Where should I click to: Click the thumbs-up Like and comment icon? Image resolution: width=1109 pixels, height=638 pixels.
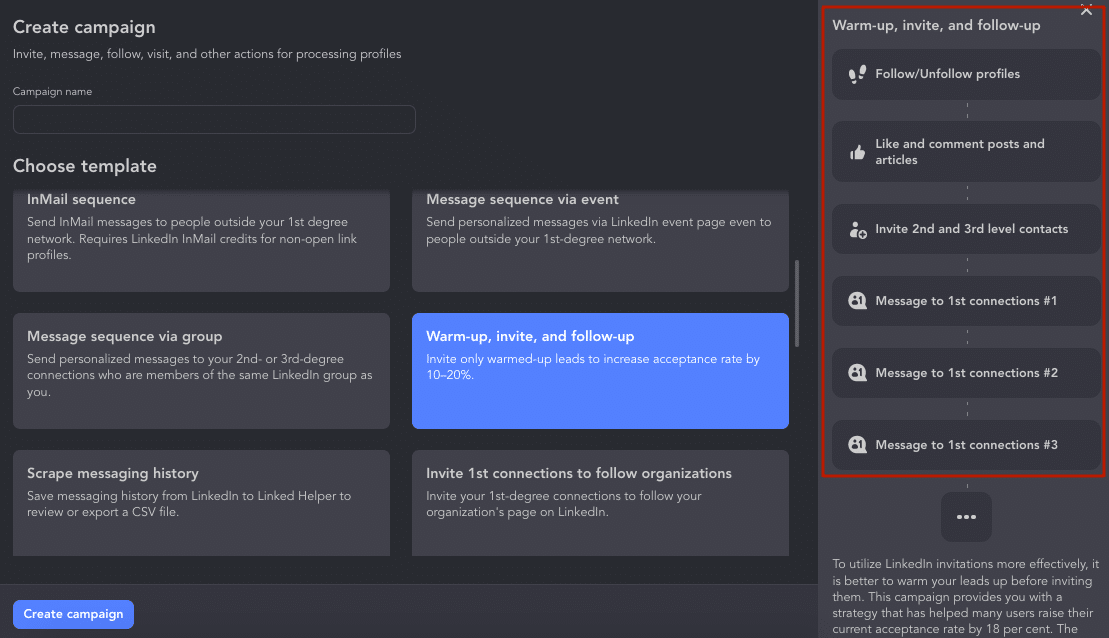tap(857, 152)
